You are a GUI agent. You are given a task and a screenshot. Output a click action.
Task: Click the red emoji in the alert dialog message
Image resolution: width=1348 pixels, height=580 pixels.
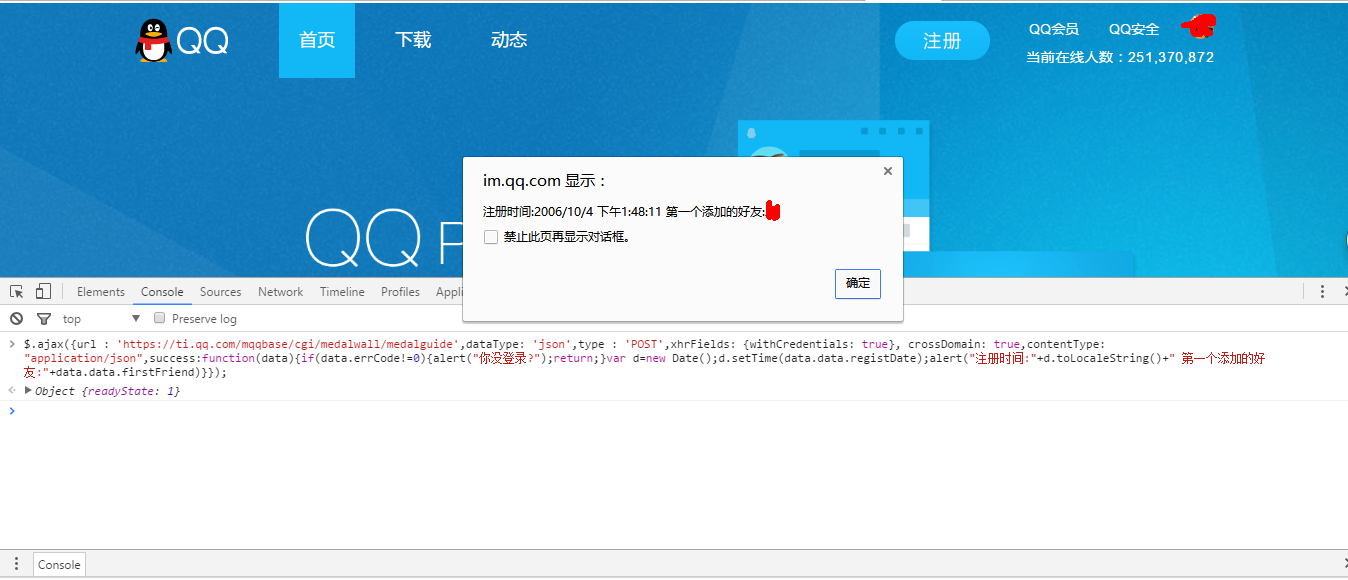point(774,209)
